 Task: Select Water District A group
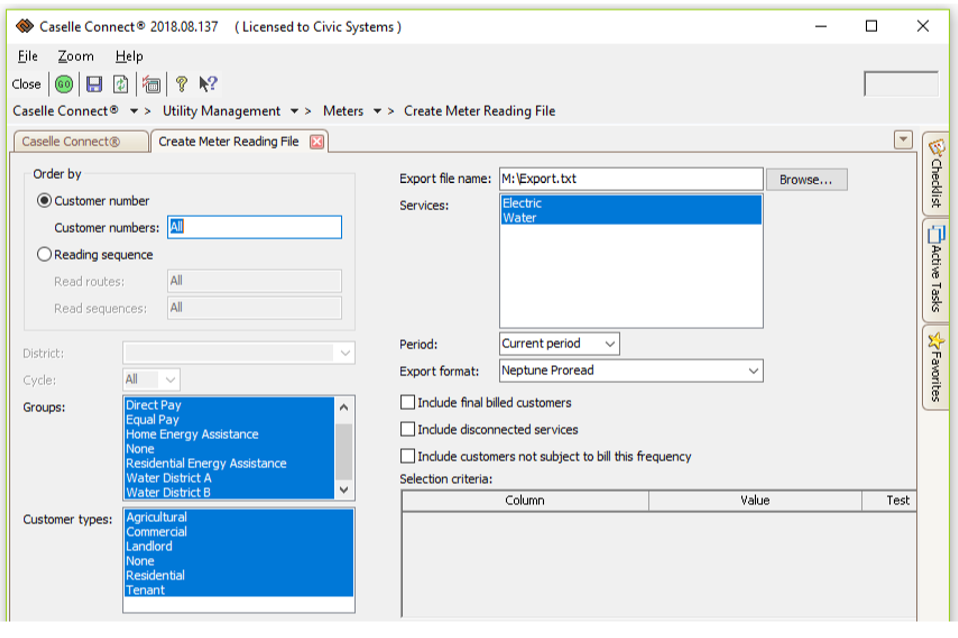coord(229,478)
